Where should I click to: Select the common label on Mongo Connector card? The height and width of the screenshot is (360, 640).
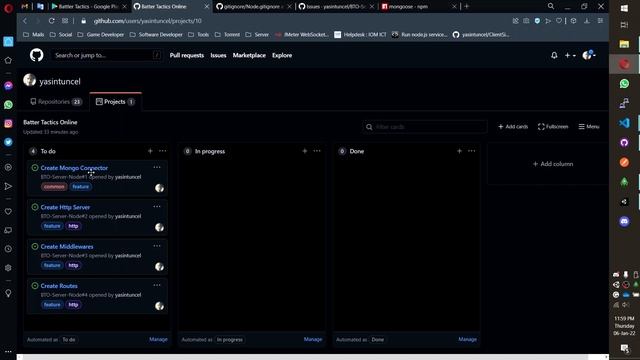click(x=54, y=187)
